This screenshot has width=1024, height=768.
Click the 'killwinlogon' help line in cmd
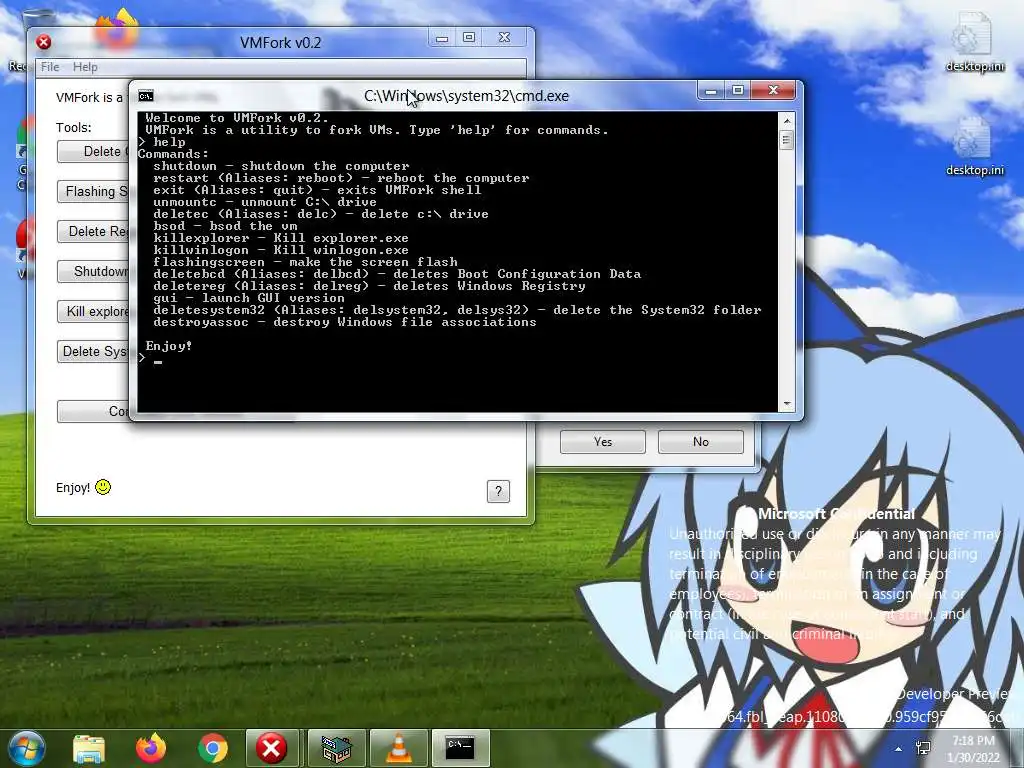pos(281,250)
